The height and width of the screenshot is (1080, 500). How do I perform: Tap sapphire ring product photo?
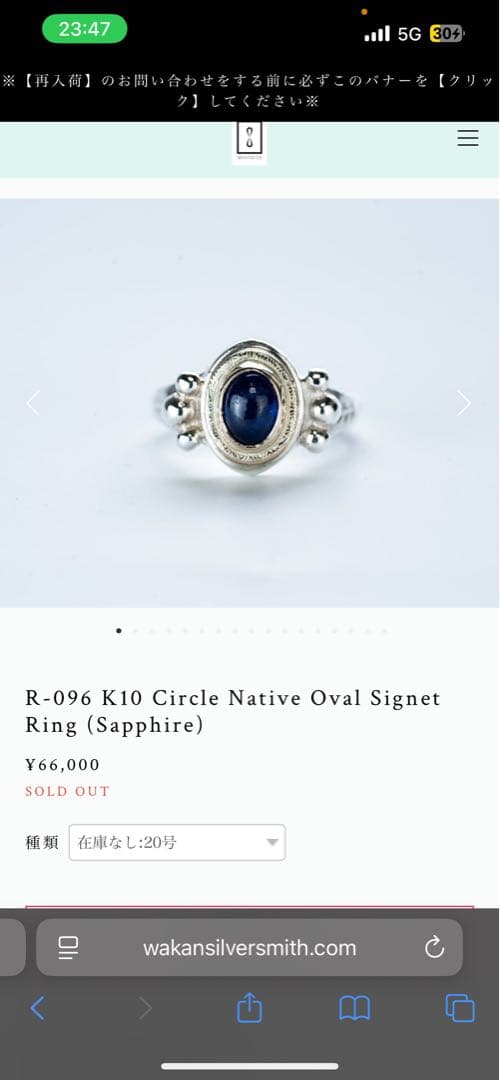[249, 403]
